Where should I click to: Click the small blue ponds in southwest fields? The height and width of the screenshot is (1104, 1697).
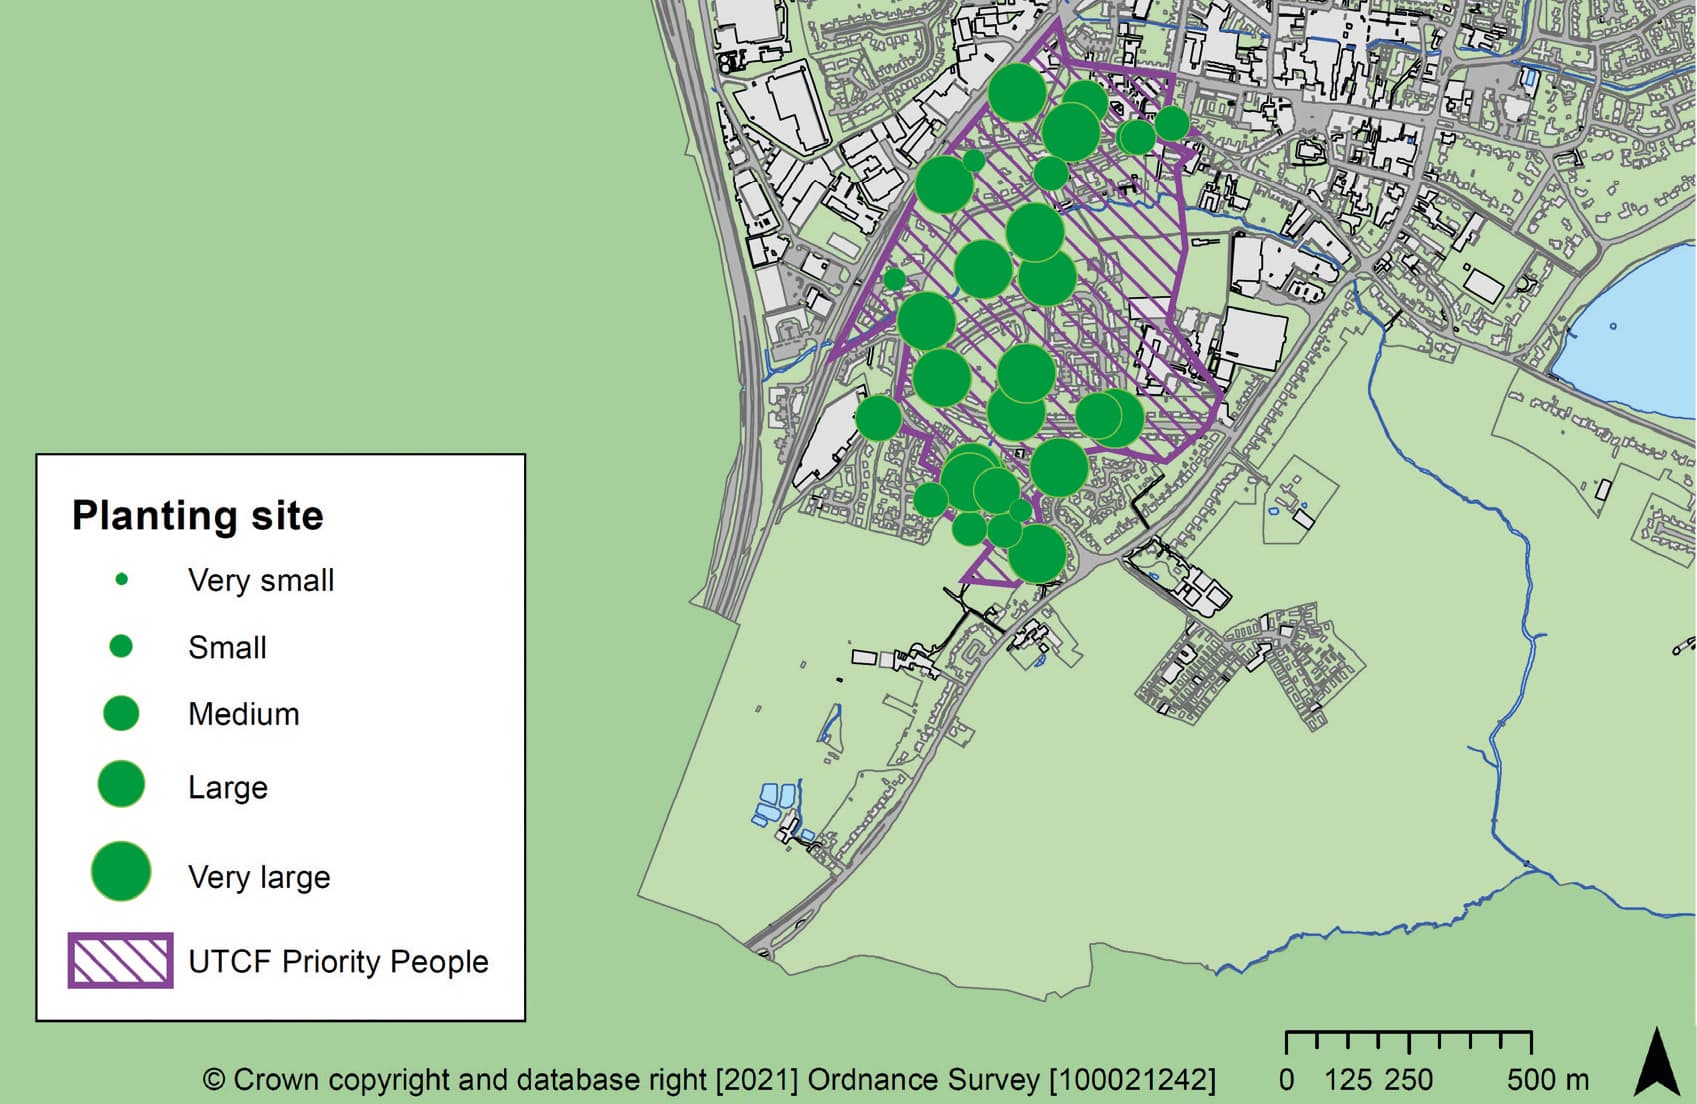[774, 806]
